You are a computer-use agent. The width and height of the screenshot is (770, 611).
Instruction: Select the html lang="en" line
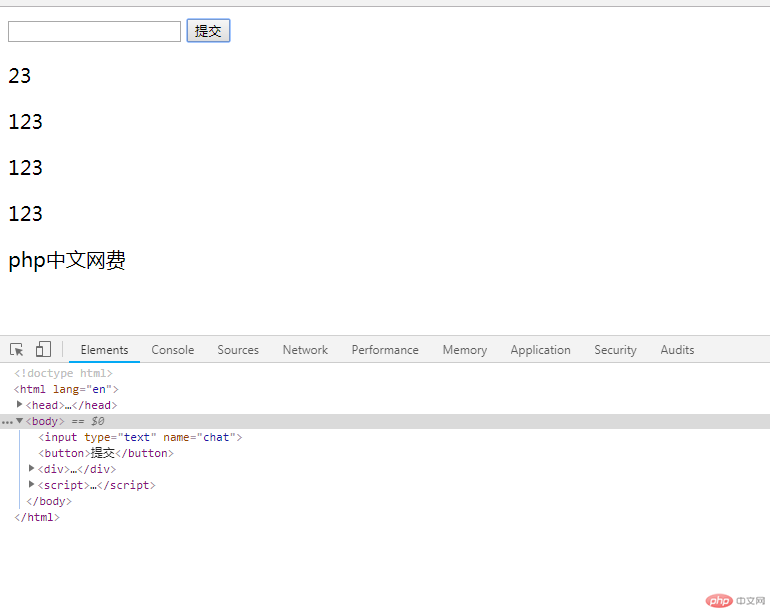click(66, 389)
